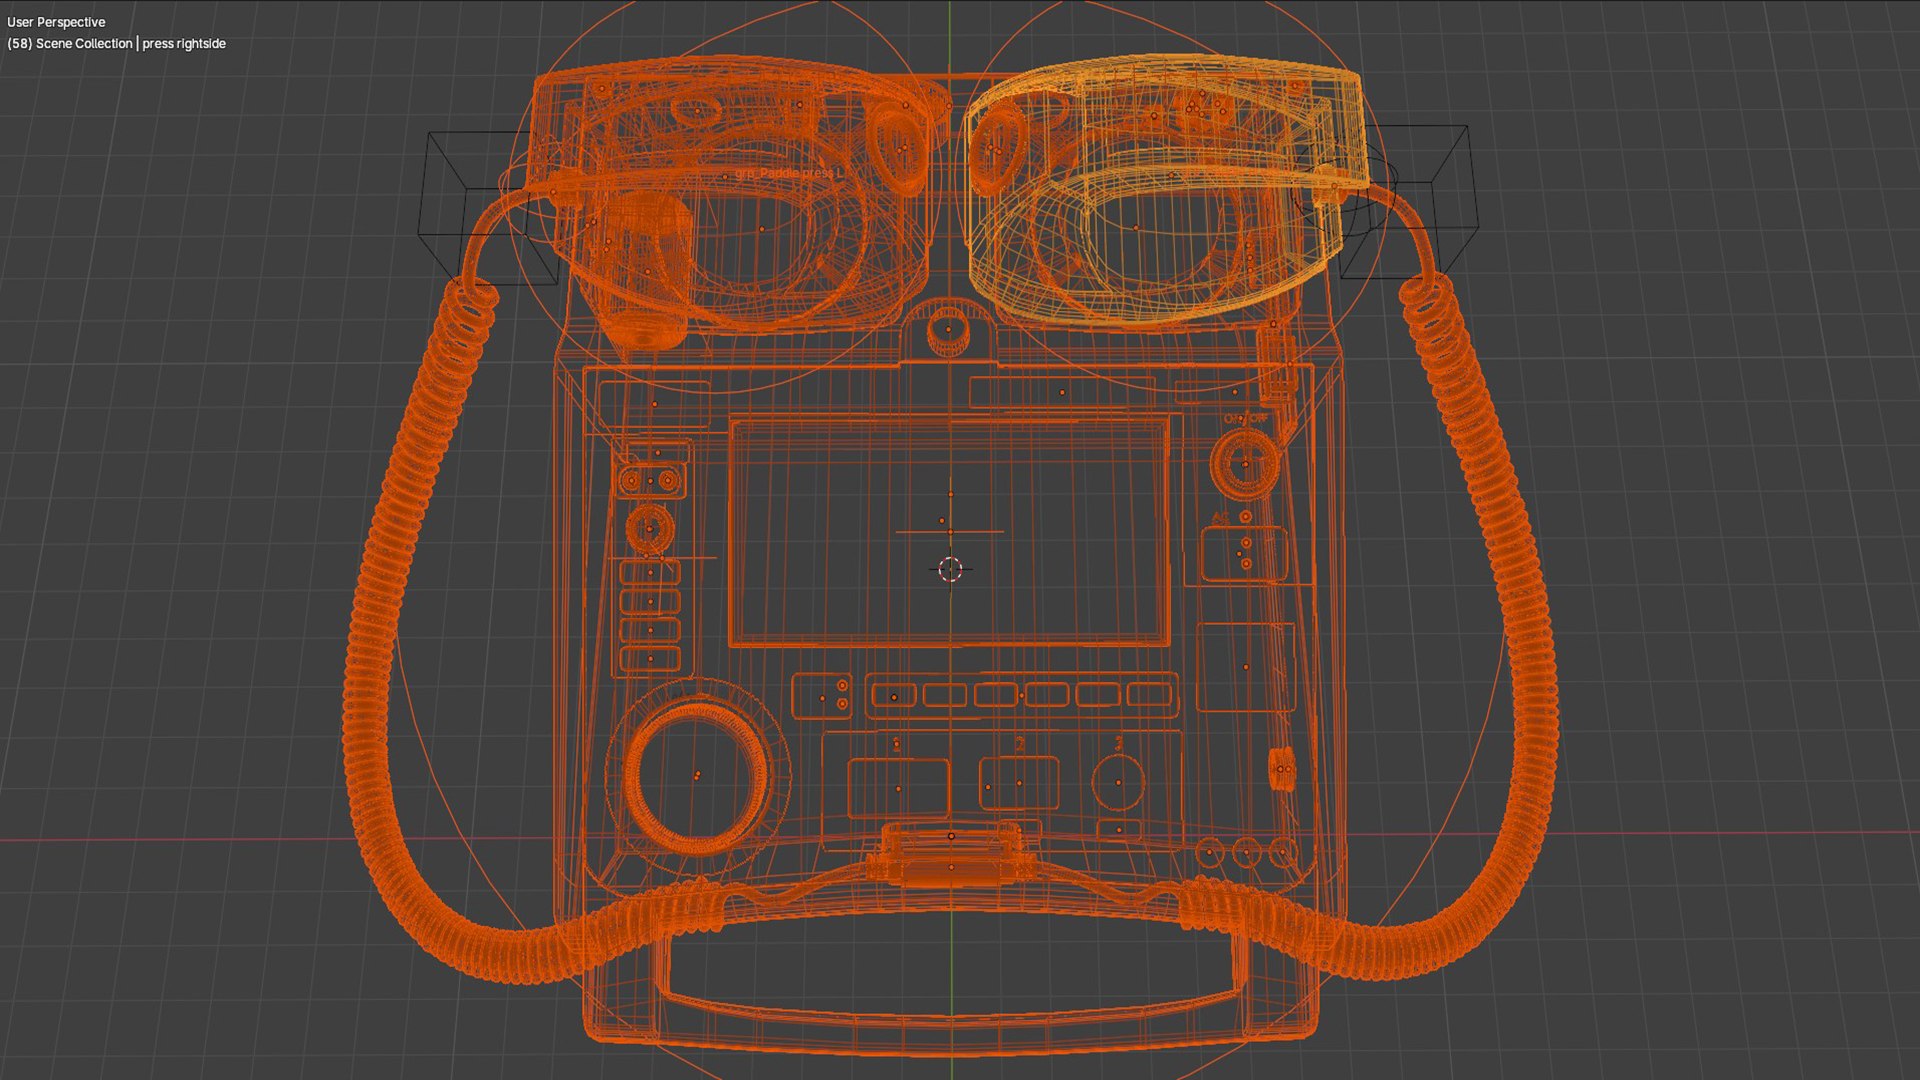Viewport: 1920px width, 1080px height.
Task: Click the 'User Perspective' overlay text
Action: pyautogui.click(x=56, y=22)
